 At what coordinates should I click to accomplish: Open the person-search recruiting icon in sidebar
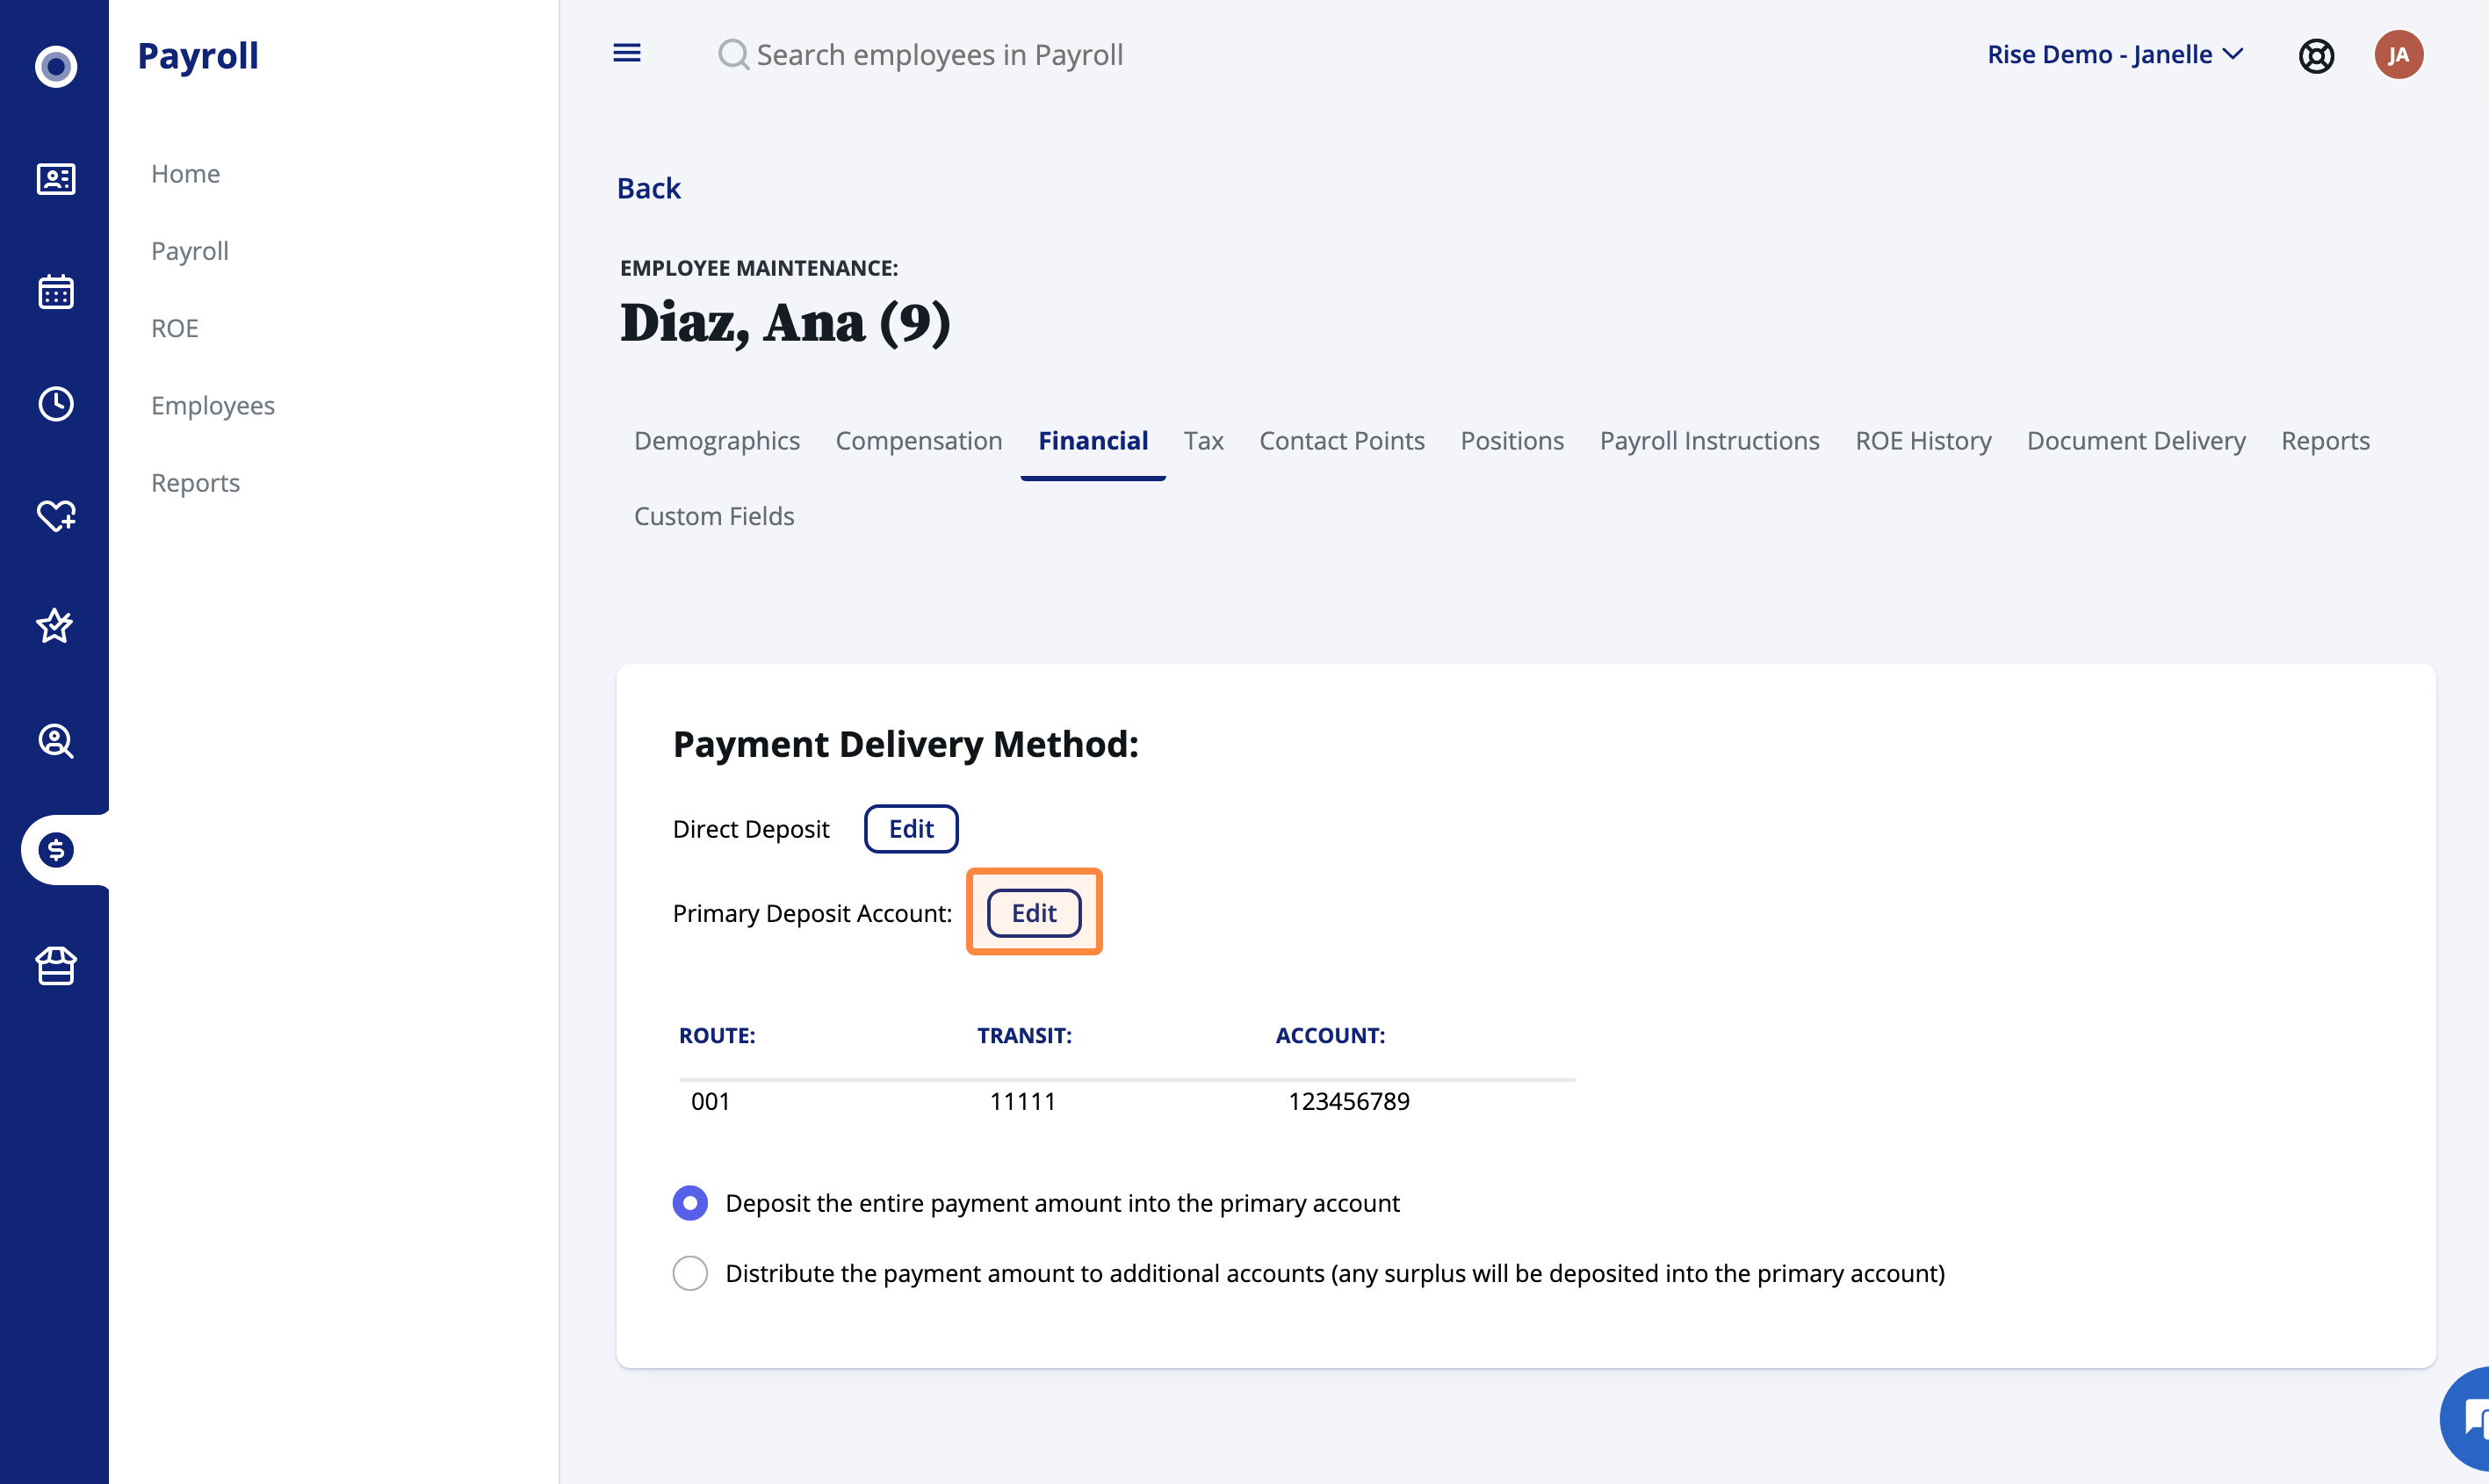56,741
